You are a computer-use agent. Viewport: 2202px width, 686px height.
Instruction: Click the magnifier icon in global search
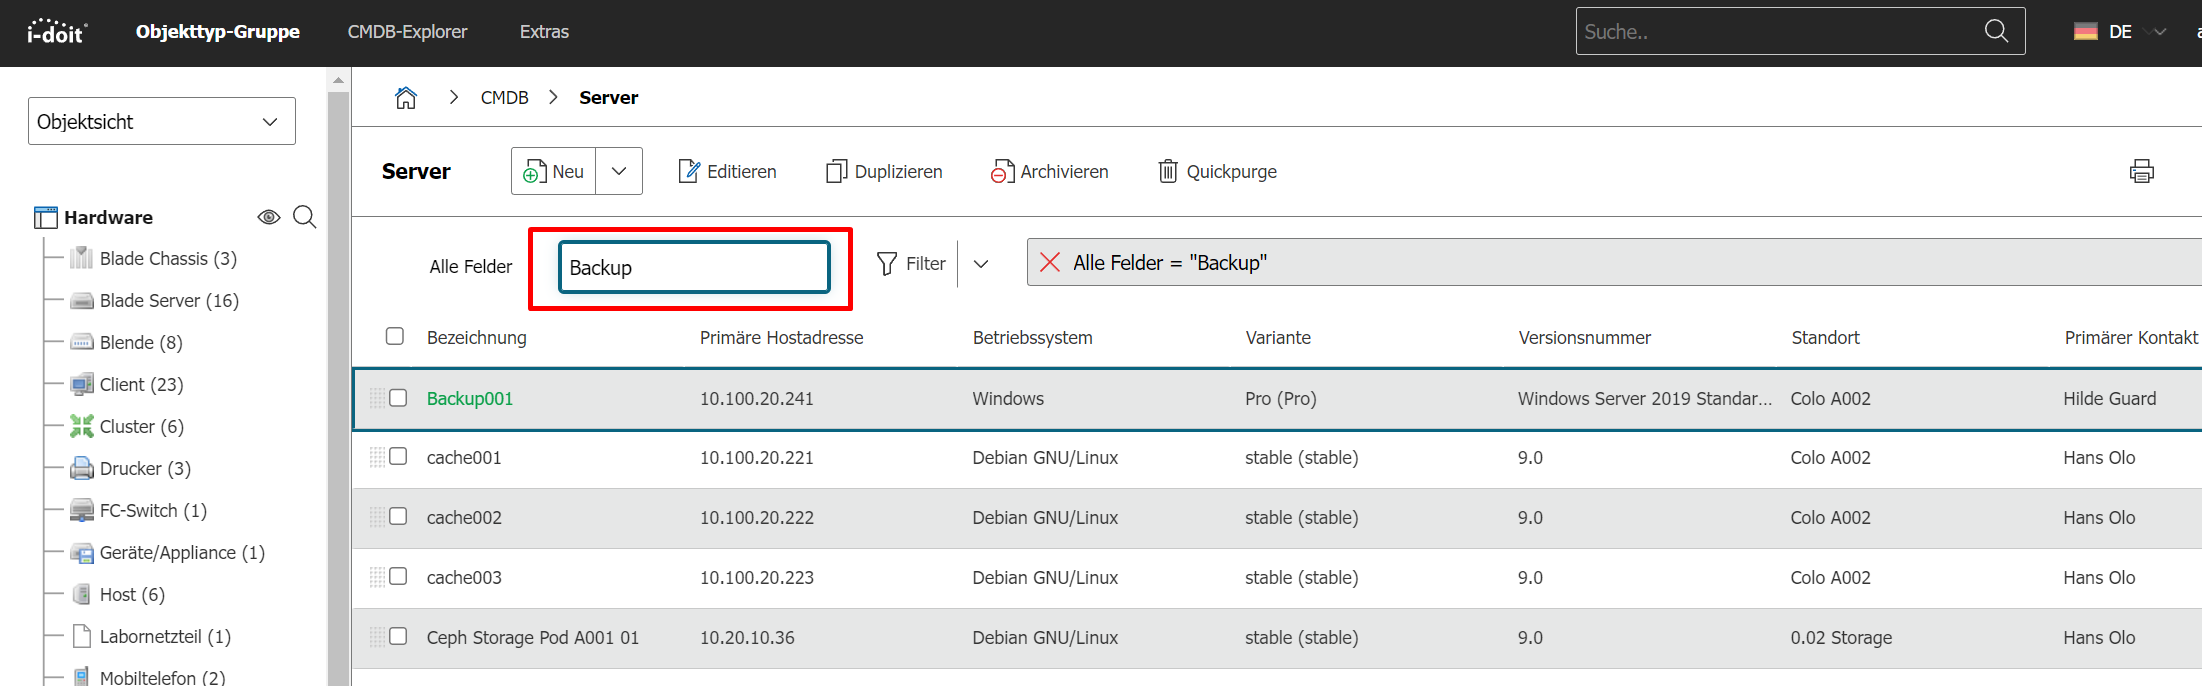[1996, 31]
